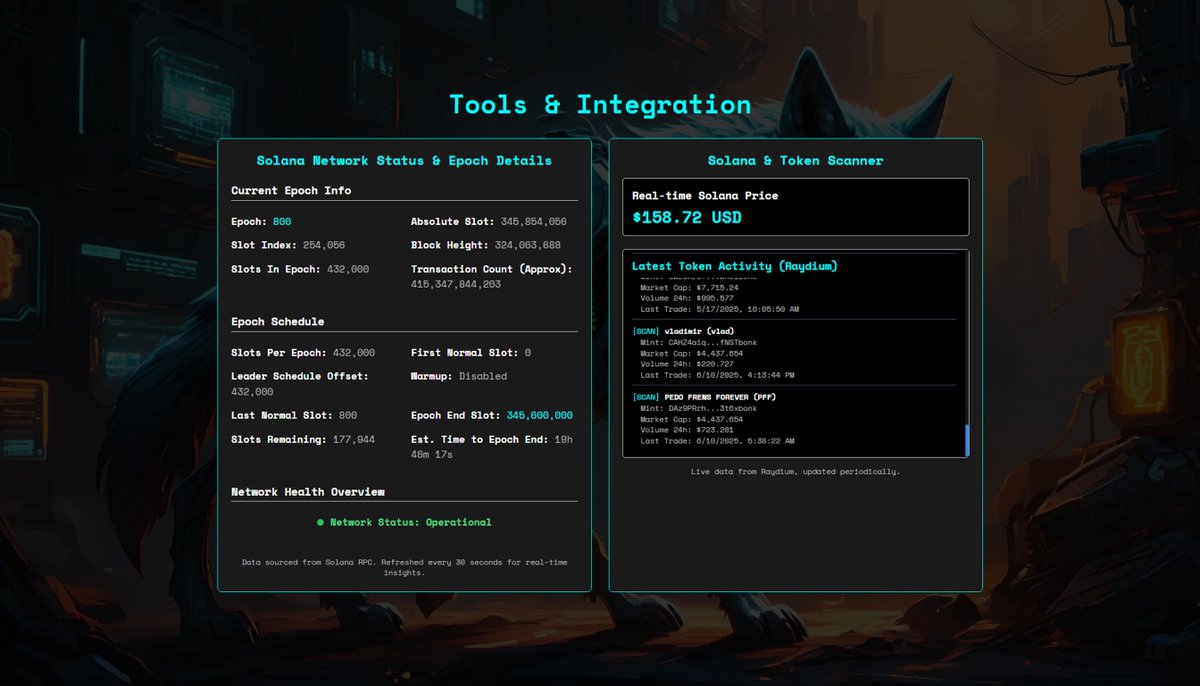Click the Slots Per Epoch value
Image resolution: width=1200 pixels, height=686 pixels.
click(x=353, y=353)
